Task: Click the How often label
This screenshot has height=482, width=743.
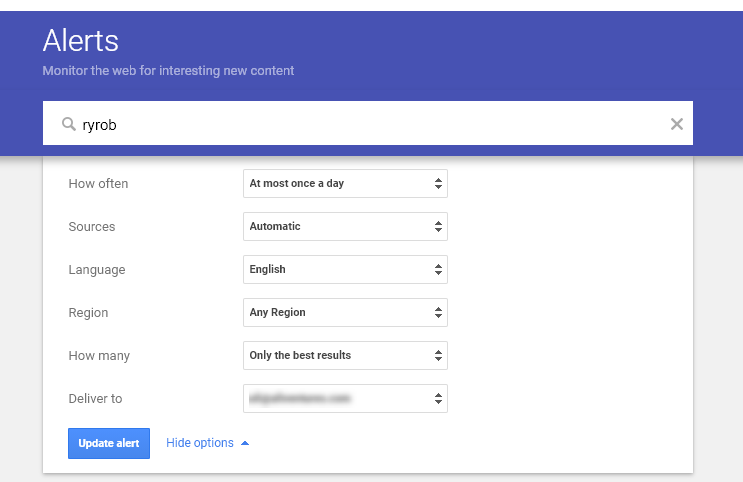Action: [x=98, y=184]
